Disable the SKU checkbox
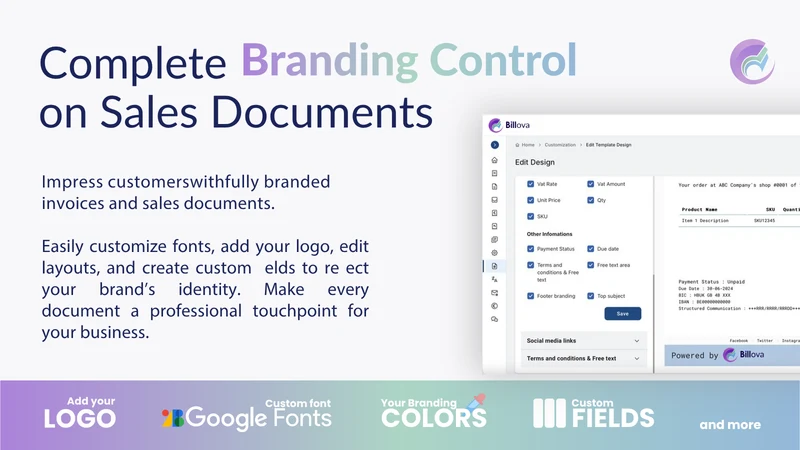This screenshot has height=450, width=800. [531, 216]
